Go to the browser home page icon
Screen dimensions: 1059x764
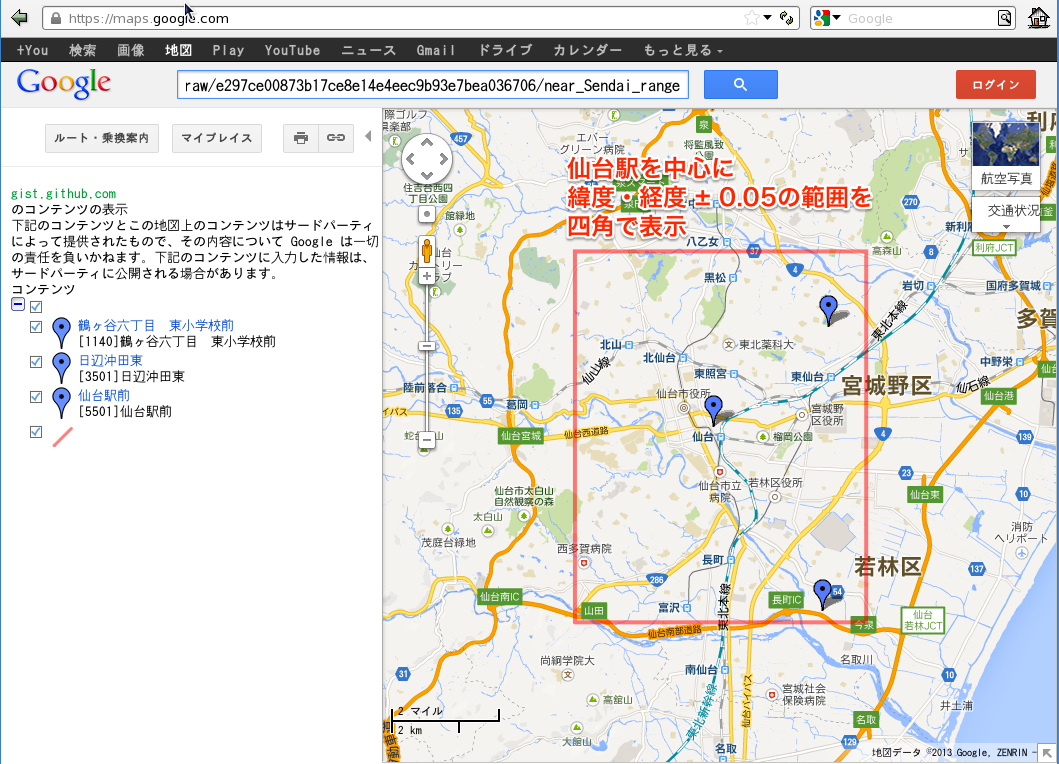coord(1039,18)
